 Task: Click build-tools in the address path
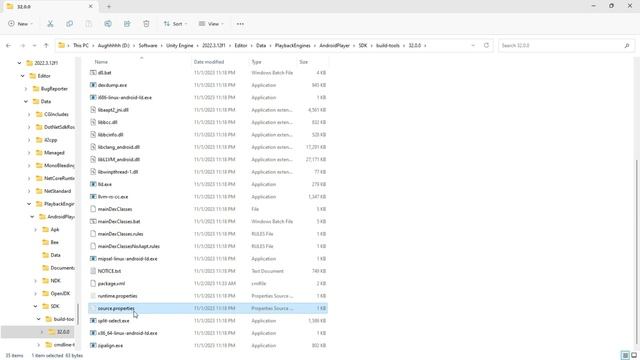(x=388, y=45)
